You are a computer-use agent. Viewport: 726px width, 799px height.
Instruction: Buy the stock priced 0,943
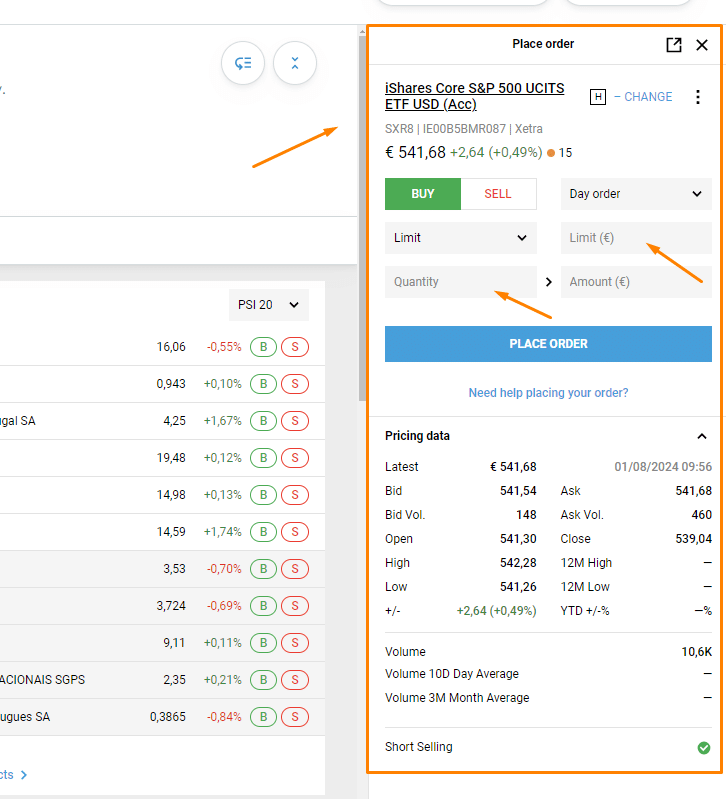pos(263,384)
